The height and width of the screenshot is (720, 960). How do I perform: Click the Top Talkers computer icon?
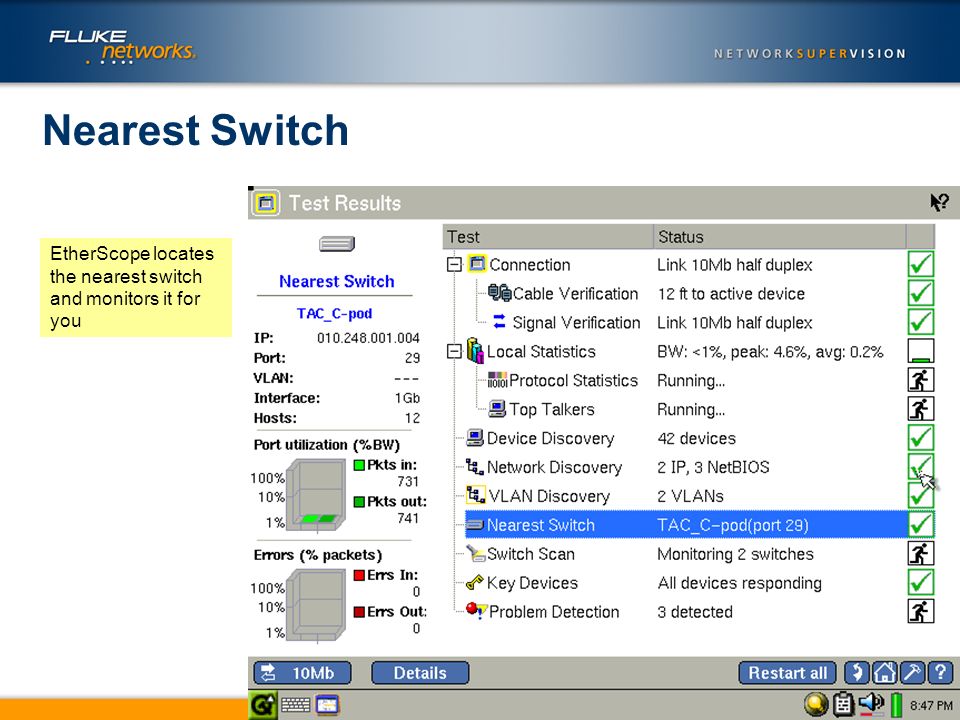click(x=497, y=408)
